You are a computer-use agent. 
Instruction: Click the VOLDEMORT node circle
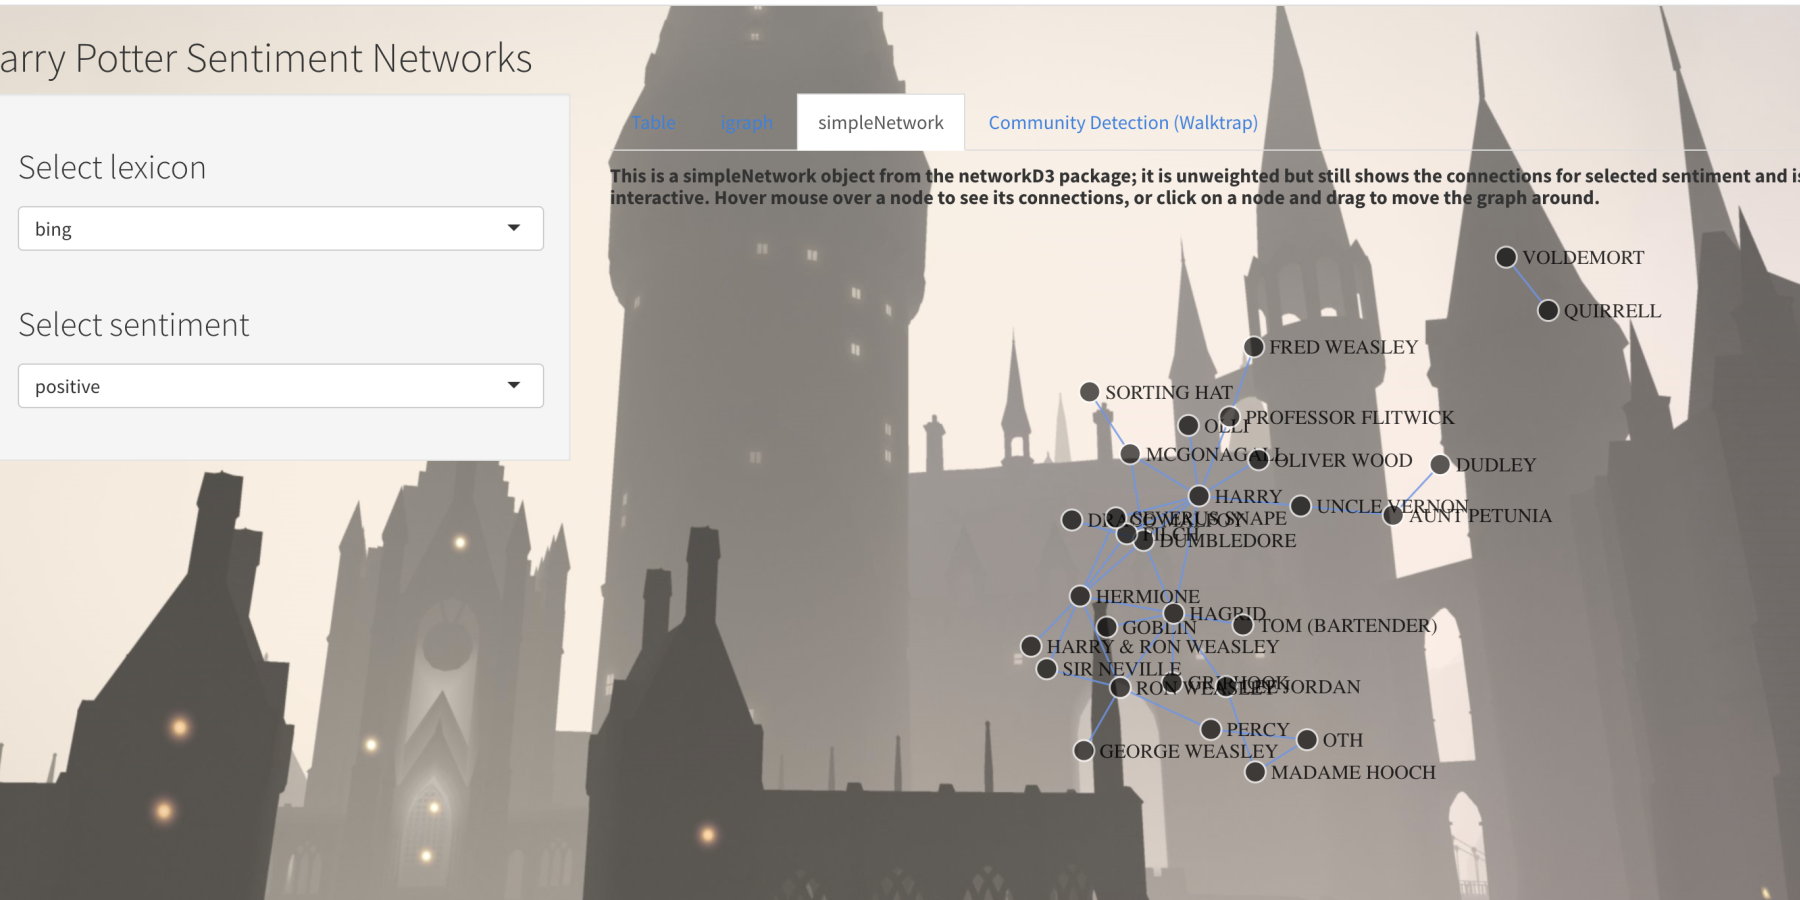pyautogui.click(x=1506, y=257)
